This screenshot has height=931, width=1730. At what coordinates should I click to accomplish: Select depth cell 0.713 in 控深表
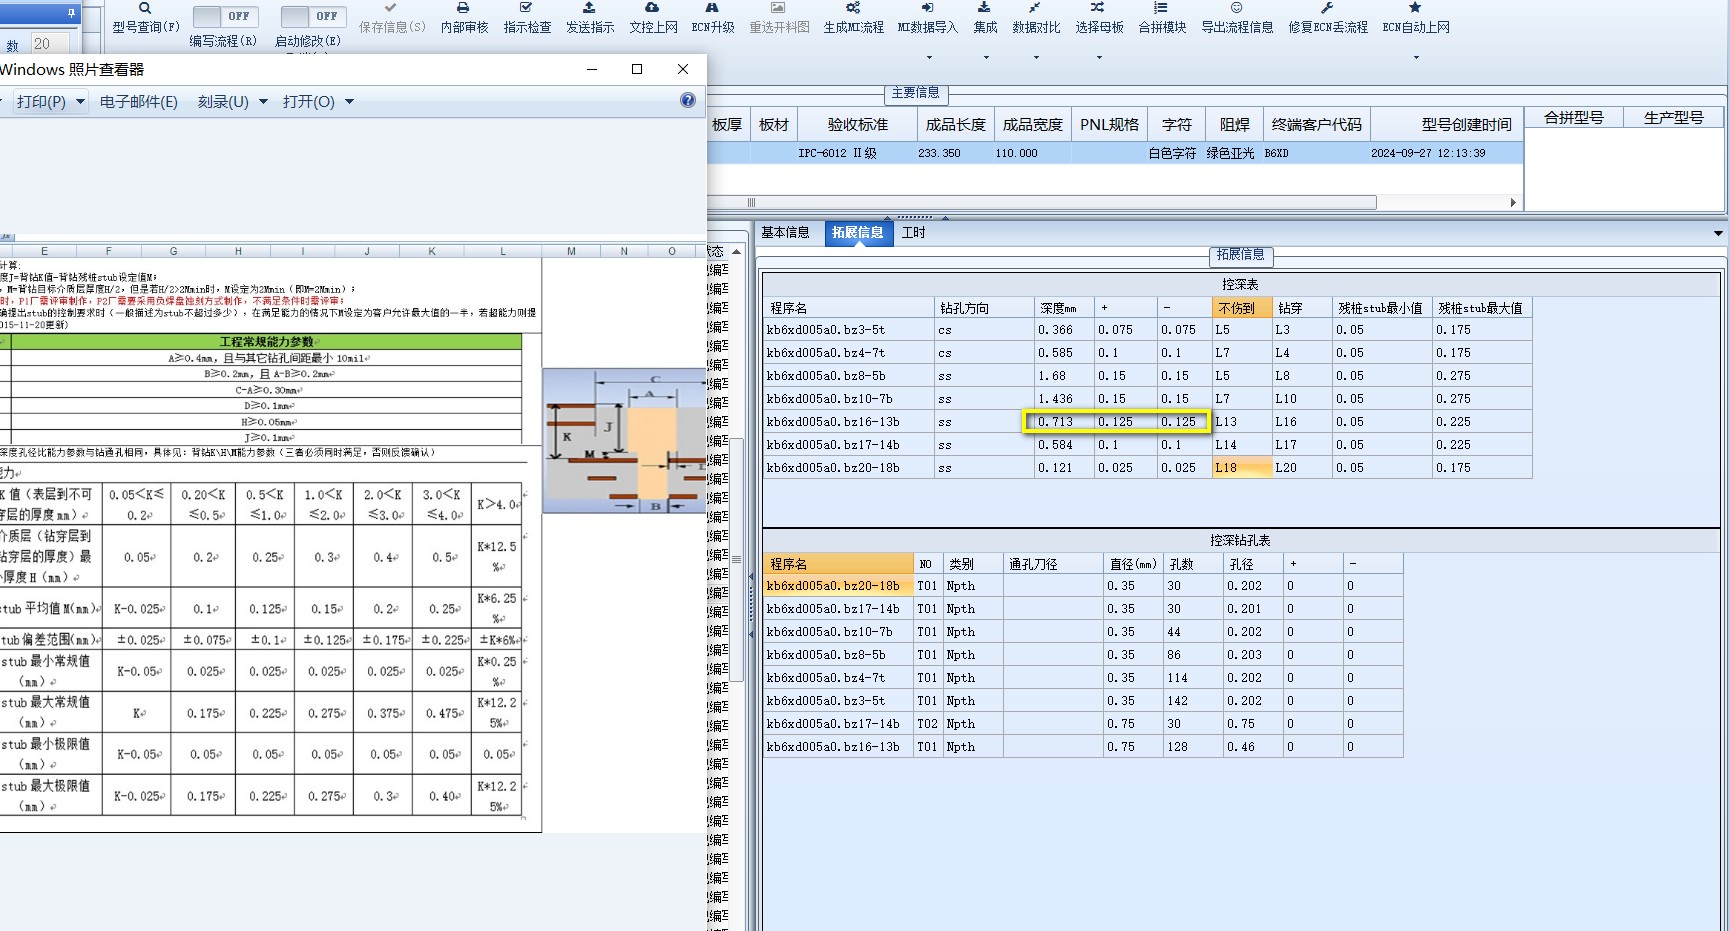pos(1063,422)
